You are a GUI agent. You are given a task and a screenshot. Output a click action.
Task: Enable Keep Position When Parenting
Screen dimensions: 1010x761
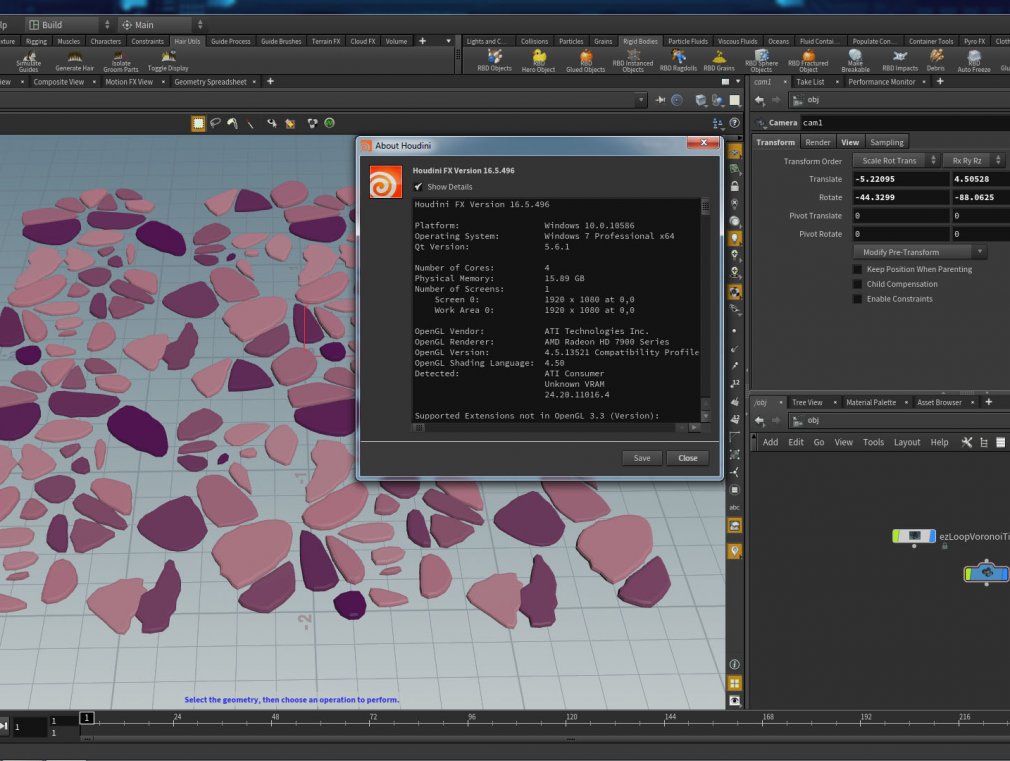pos(857,269)
